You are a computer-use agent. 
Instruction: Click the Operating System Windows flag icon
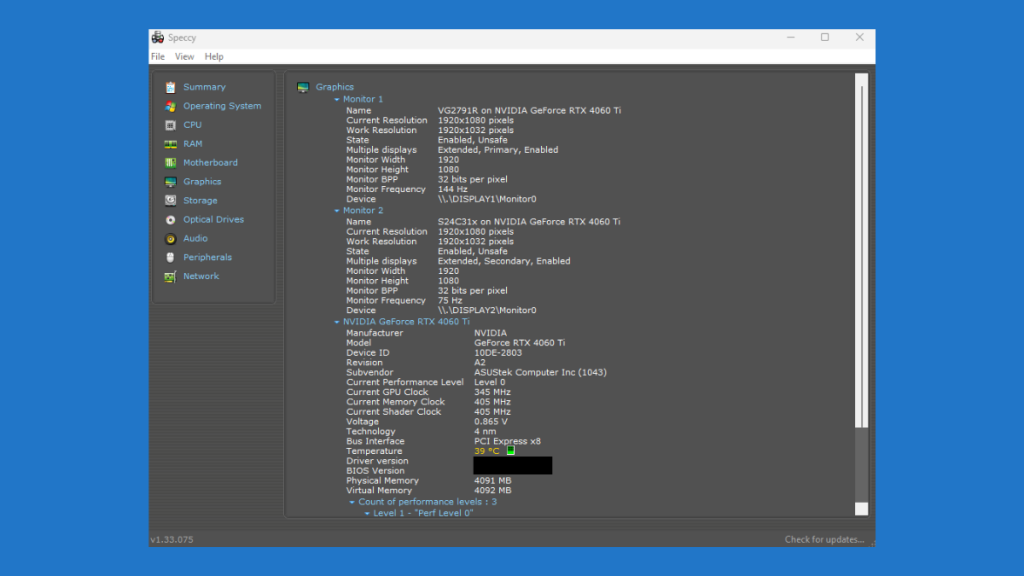tap(170, 106)
